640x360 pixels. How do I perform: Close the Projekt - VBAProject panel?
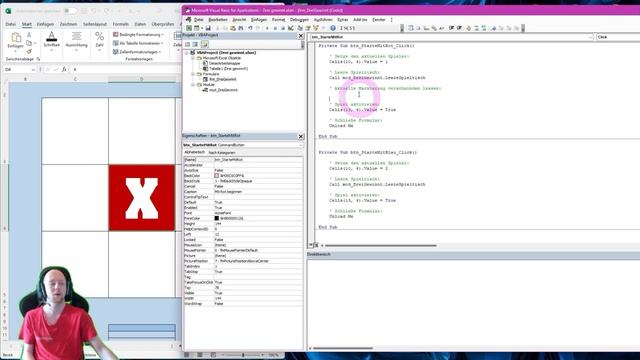point(301,36)
